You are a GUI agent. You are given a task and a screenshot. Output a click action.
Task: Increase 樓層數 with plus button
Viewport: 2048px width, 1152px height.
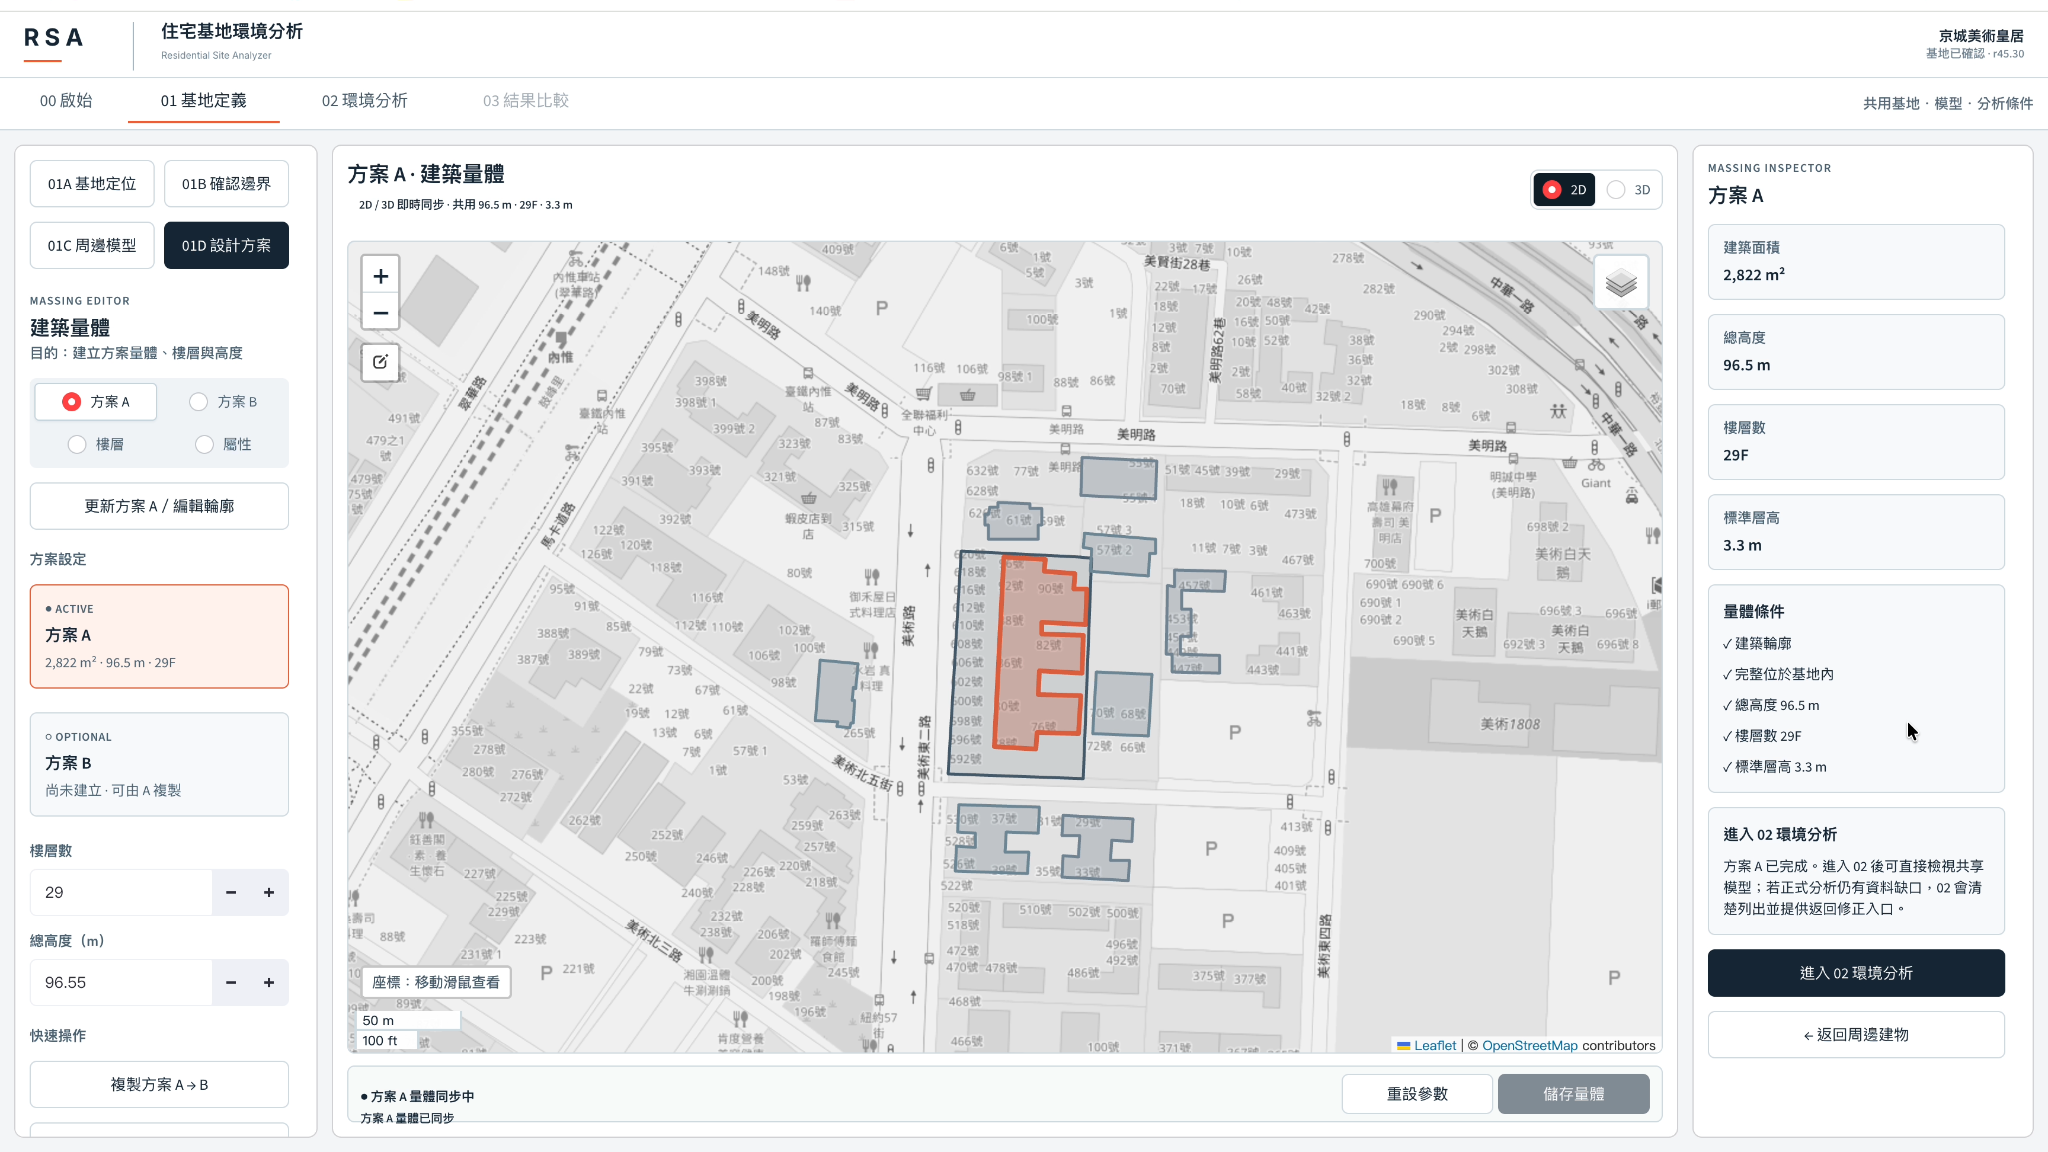point(269,893)
